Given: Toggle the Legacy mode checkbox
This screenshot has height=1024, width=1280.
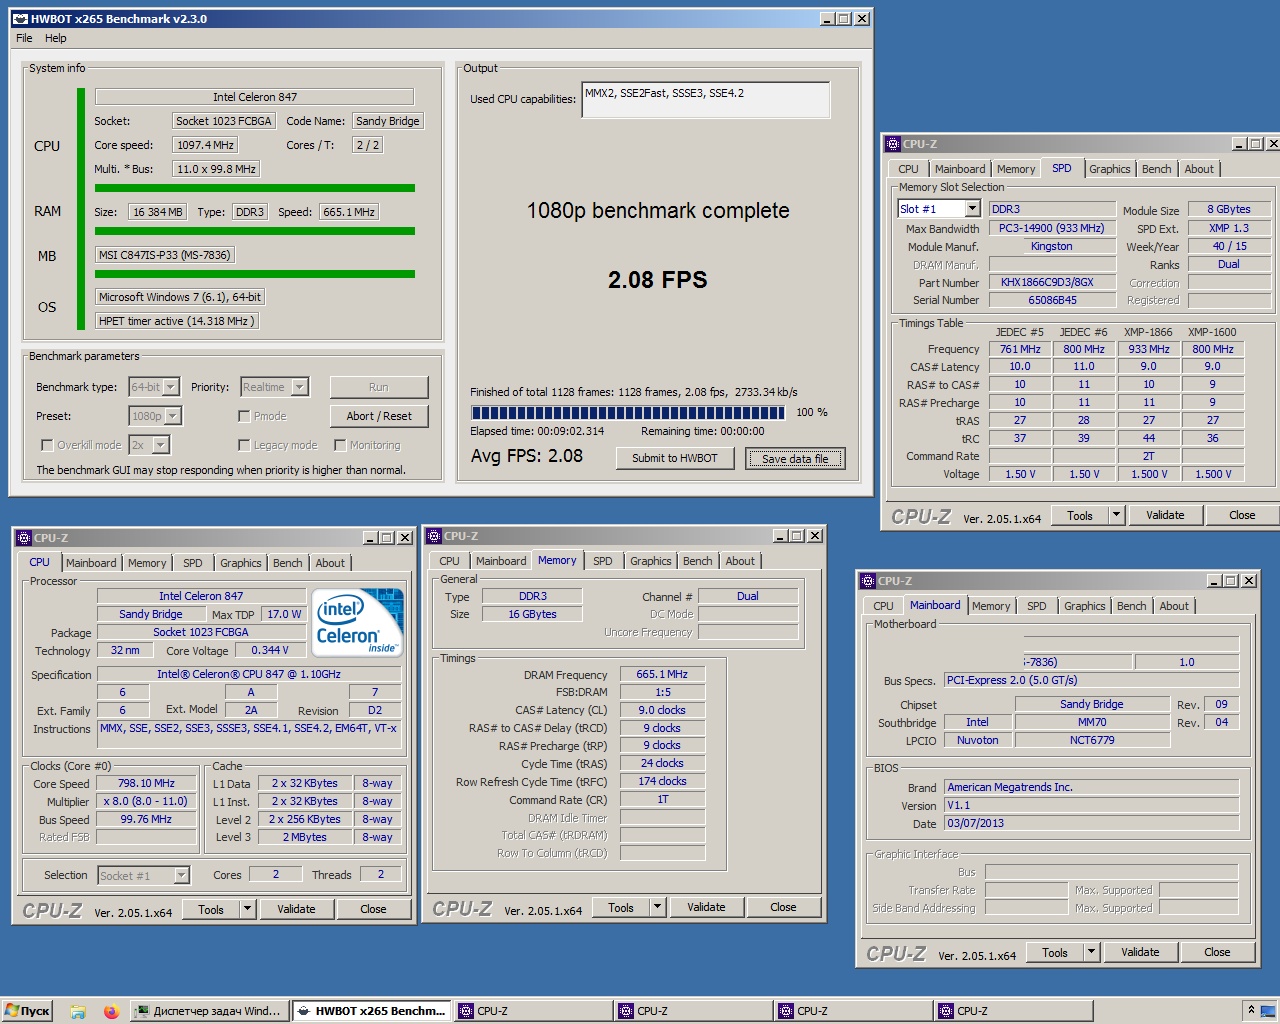Looking at the screenshot, I should pyautogui.click(x=244, y=445).
